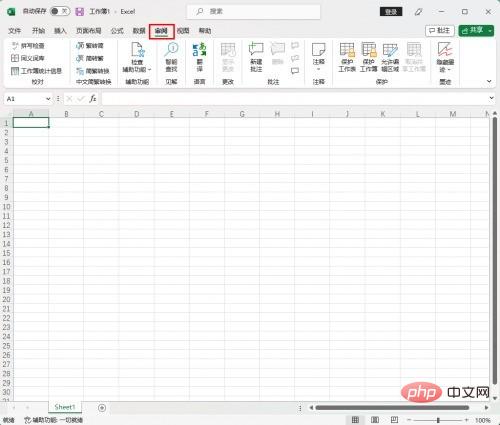Switch to the 数据 Data tab
Screen dimensions: 500x425
139,31
